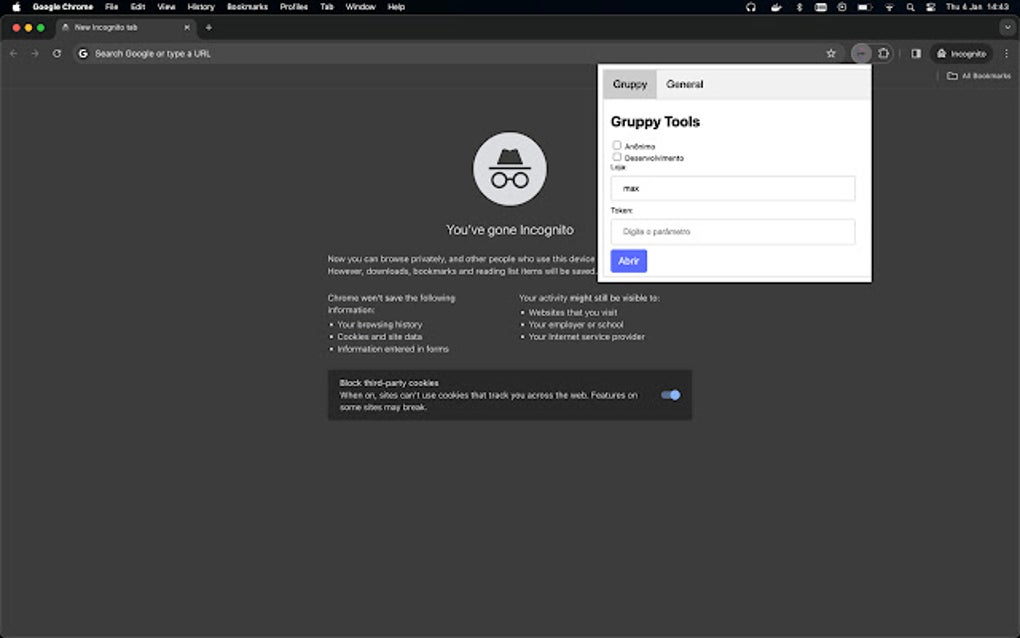
Task: Open the Chrome three-dot menu
Action: 1006,53
